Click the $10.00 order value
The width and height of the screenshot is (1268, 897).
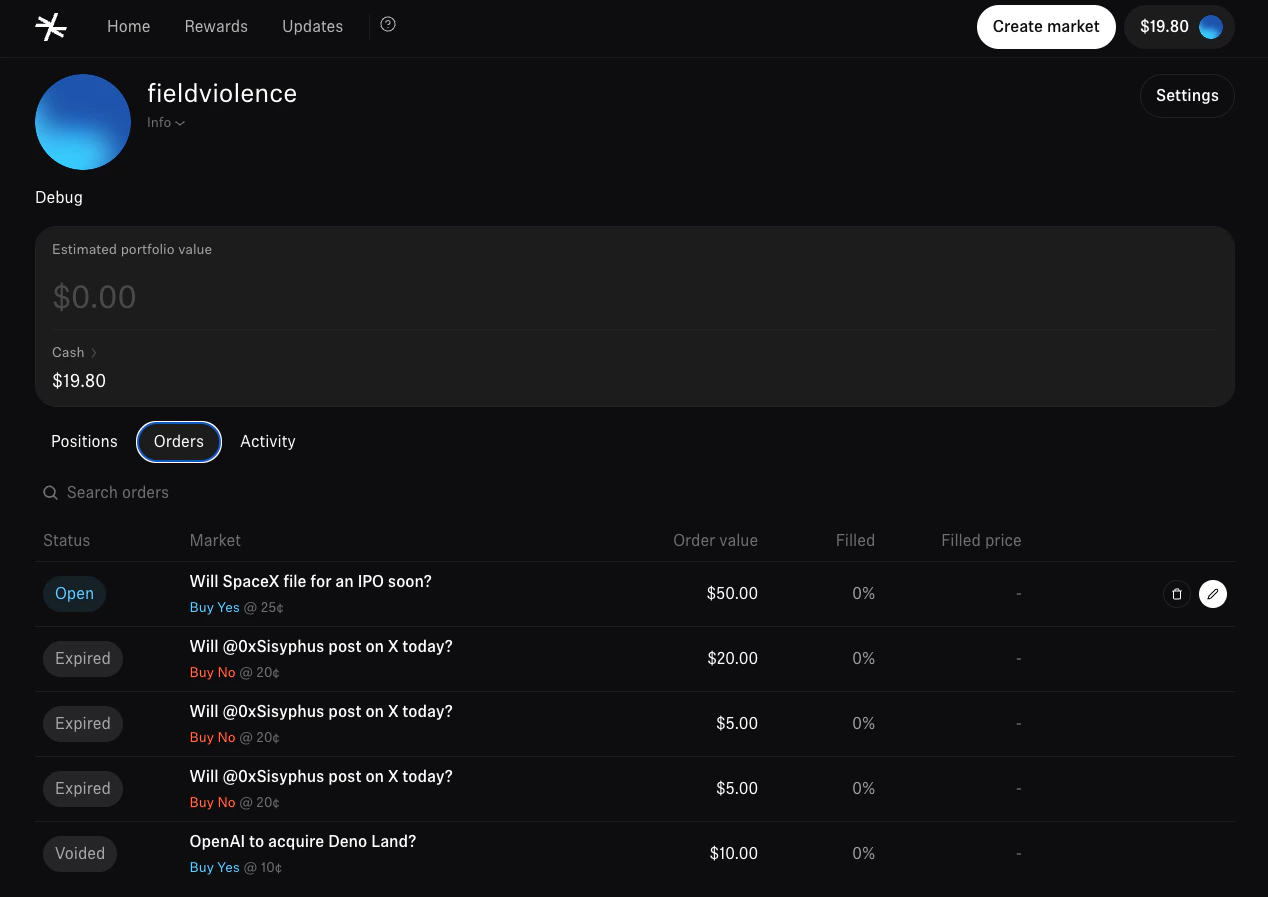coord(734,854)
